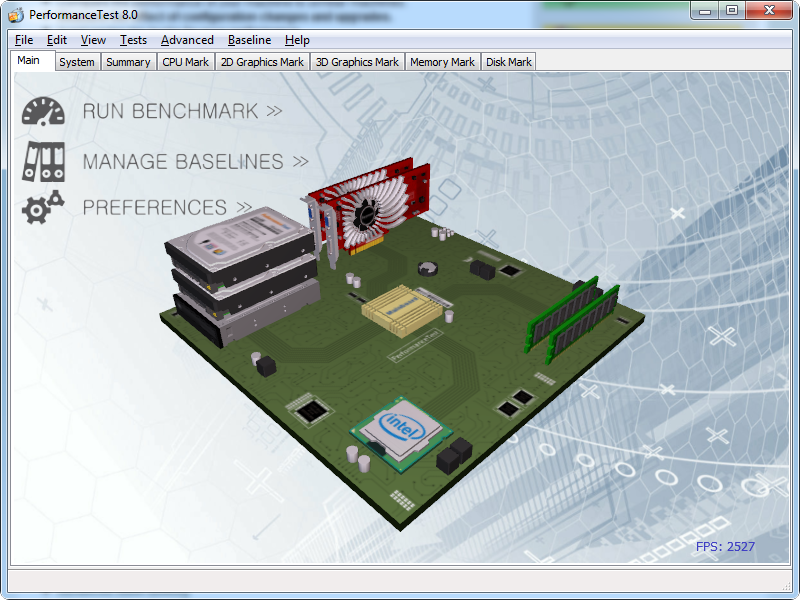Select the Disk Mark tab
800x600 pixels.
coord(508,62)
